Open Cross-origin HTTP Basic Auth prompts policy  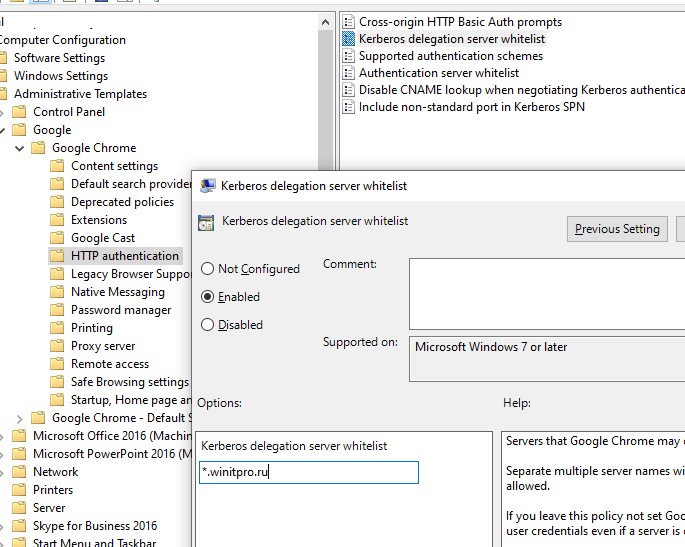point(460,22)
